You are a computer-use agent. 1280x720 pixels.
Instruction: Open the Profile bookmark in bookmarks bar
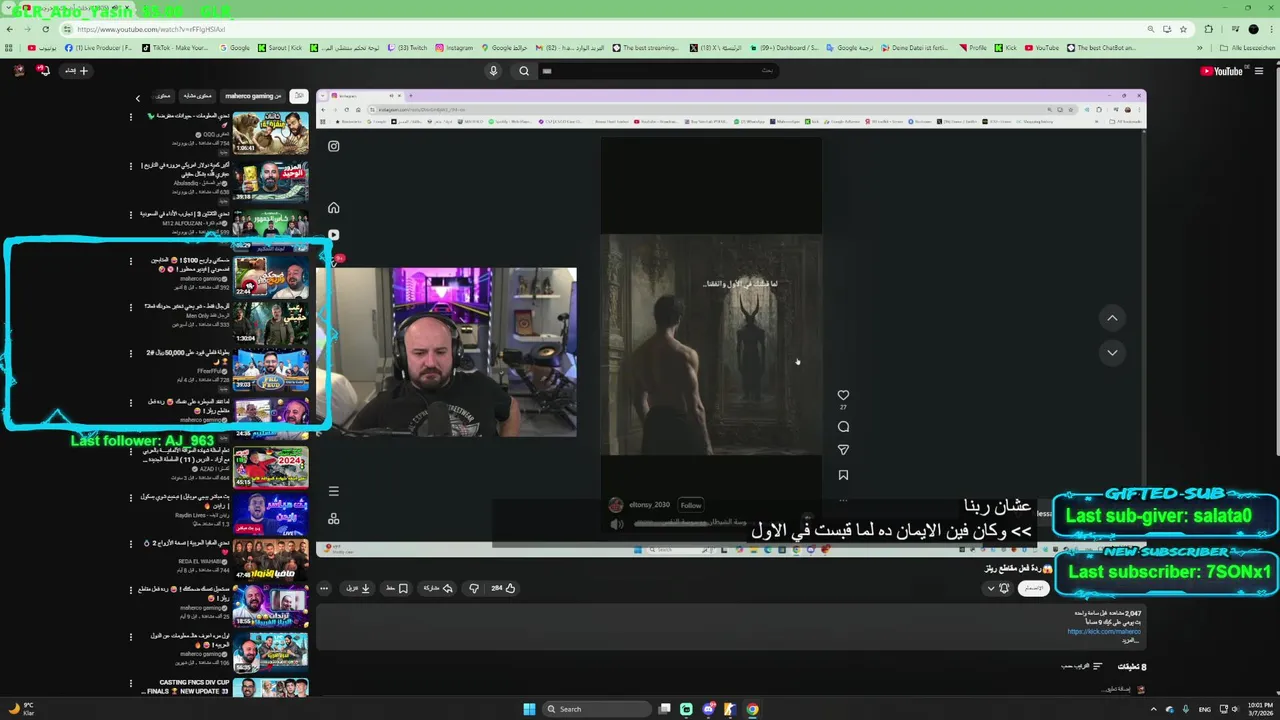(x=973, y=48)
